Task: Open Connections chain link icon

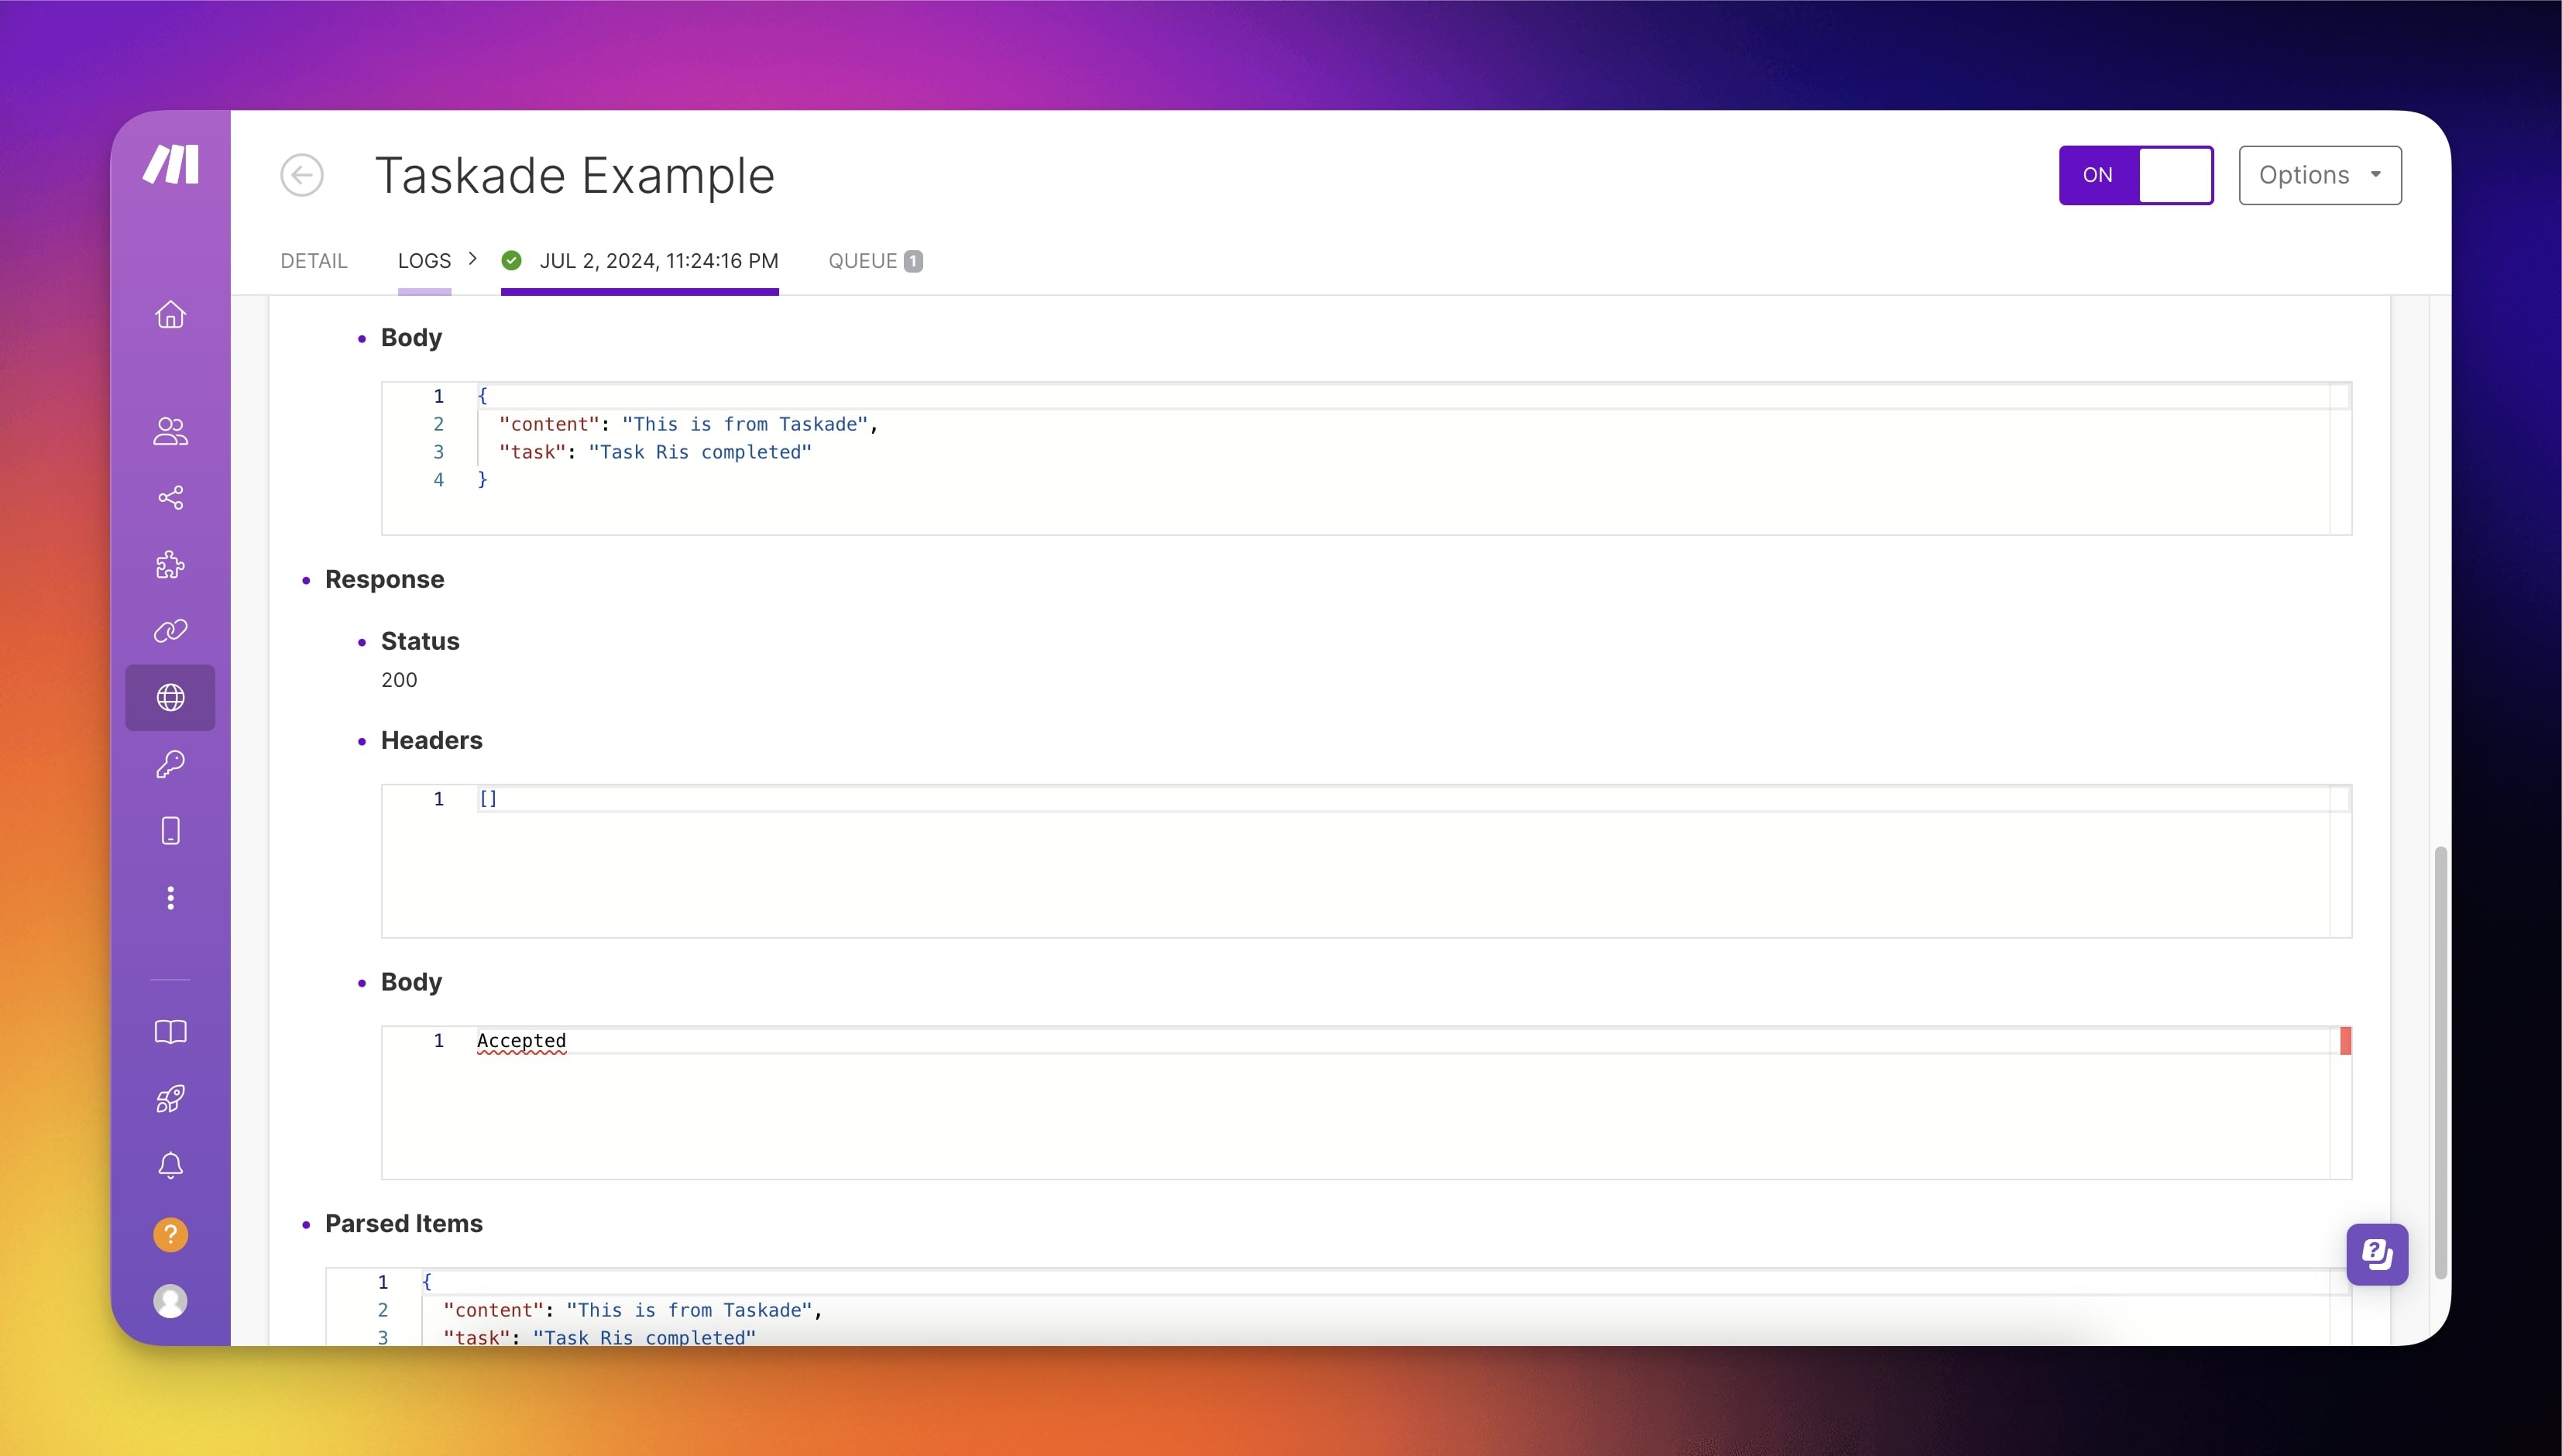Action: [170, 631]
